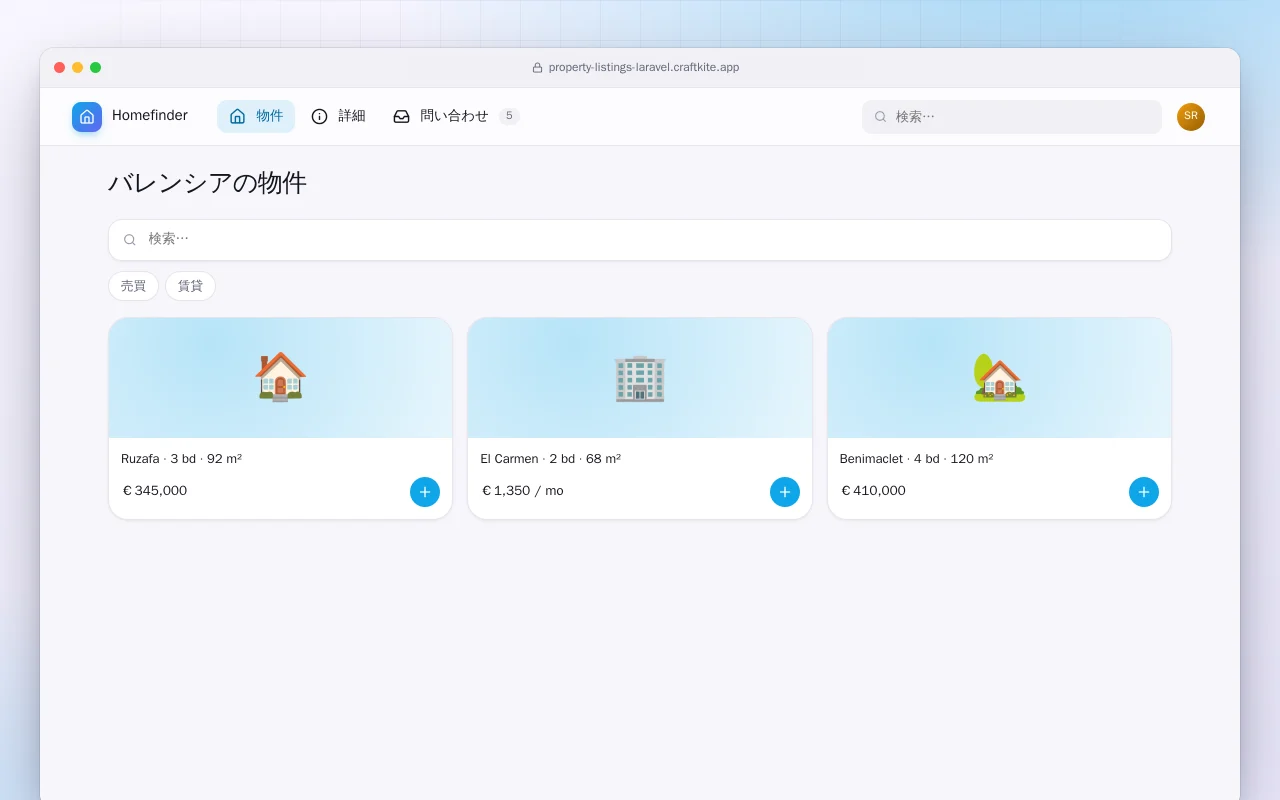Add the Benimaclet listing with plus button
The height and width of the screenshot is (800, 1280).
click(x=1144, y=492)
